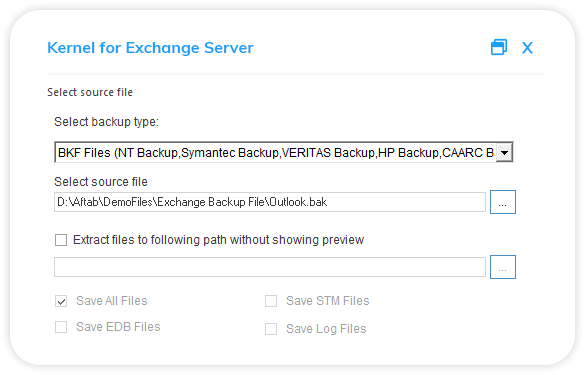This screenshot has width=585, height=375.
Task: Enable Extract files without showing preview
Action: (x=61, y=240)
